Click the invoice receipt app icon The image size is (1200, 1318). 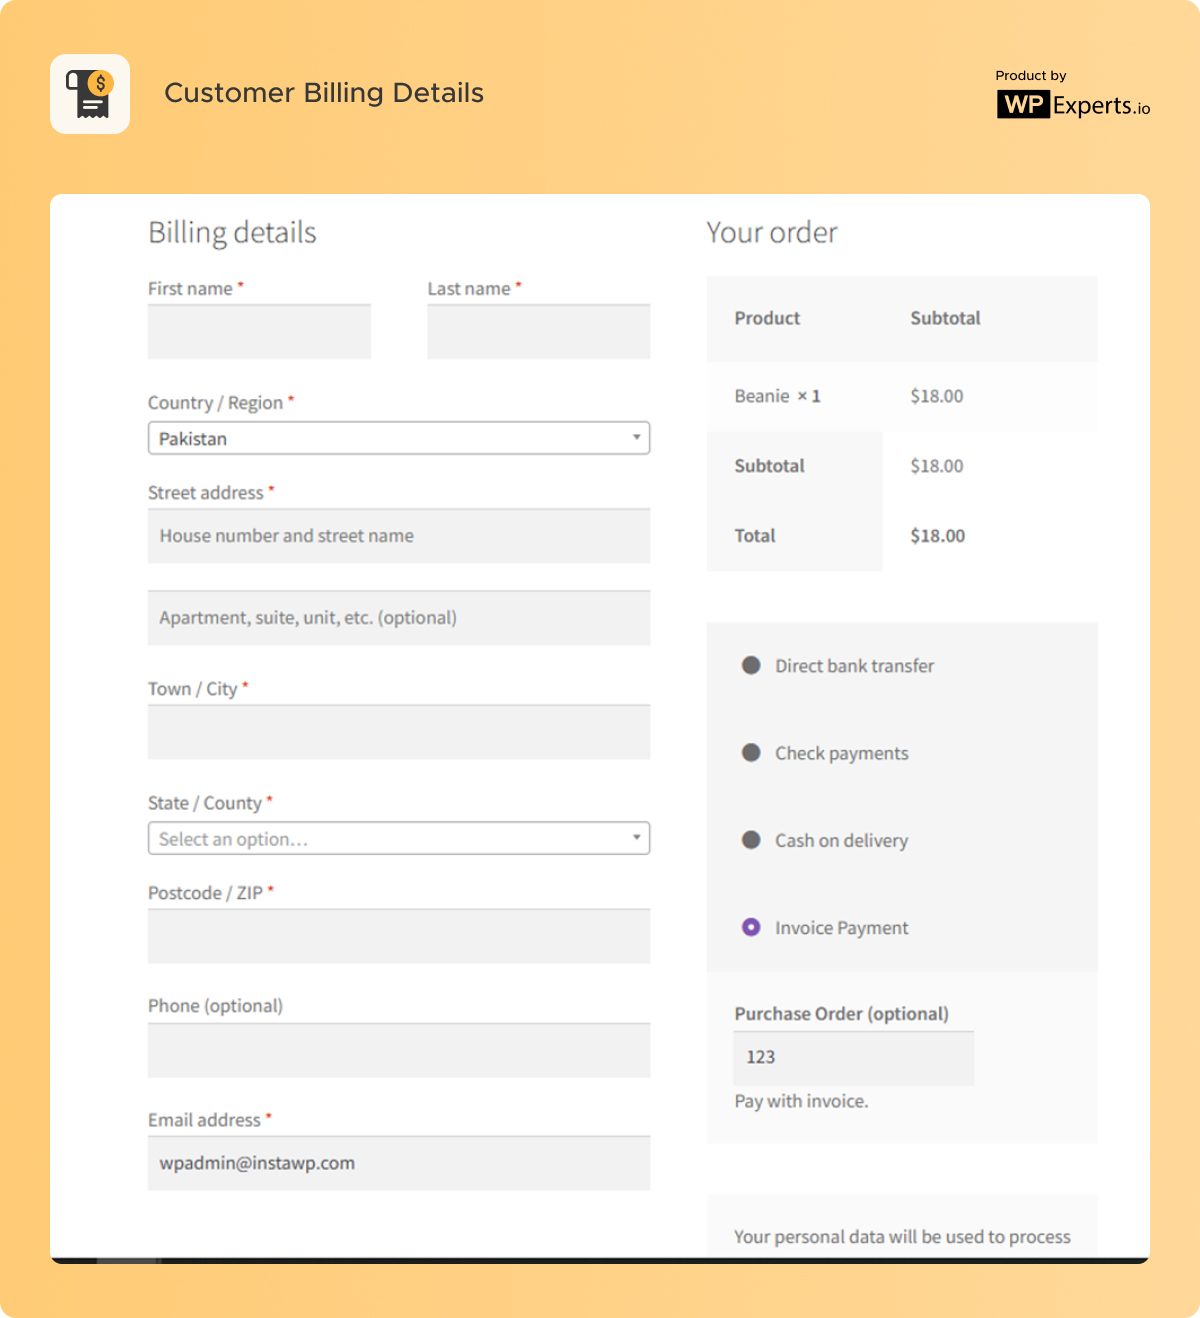[x=90, y=94]
